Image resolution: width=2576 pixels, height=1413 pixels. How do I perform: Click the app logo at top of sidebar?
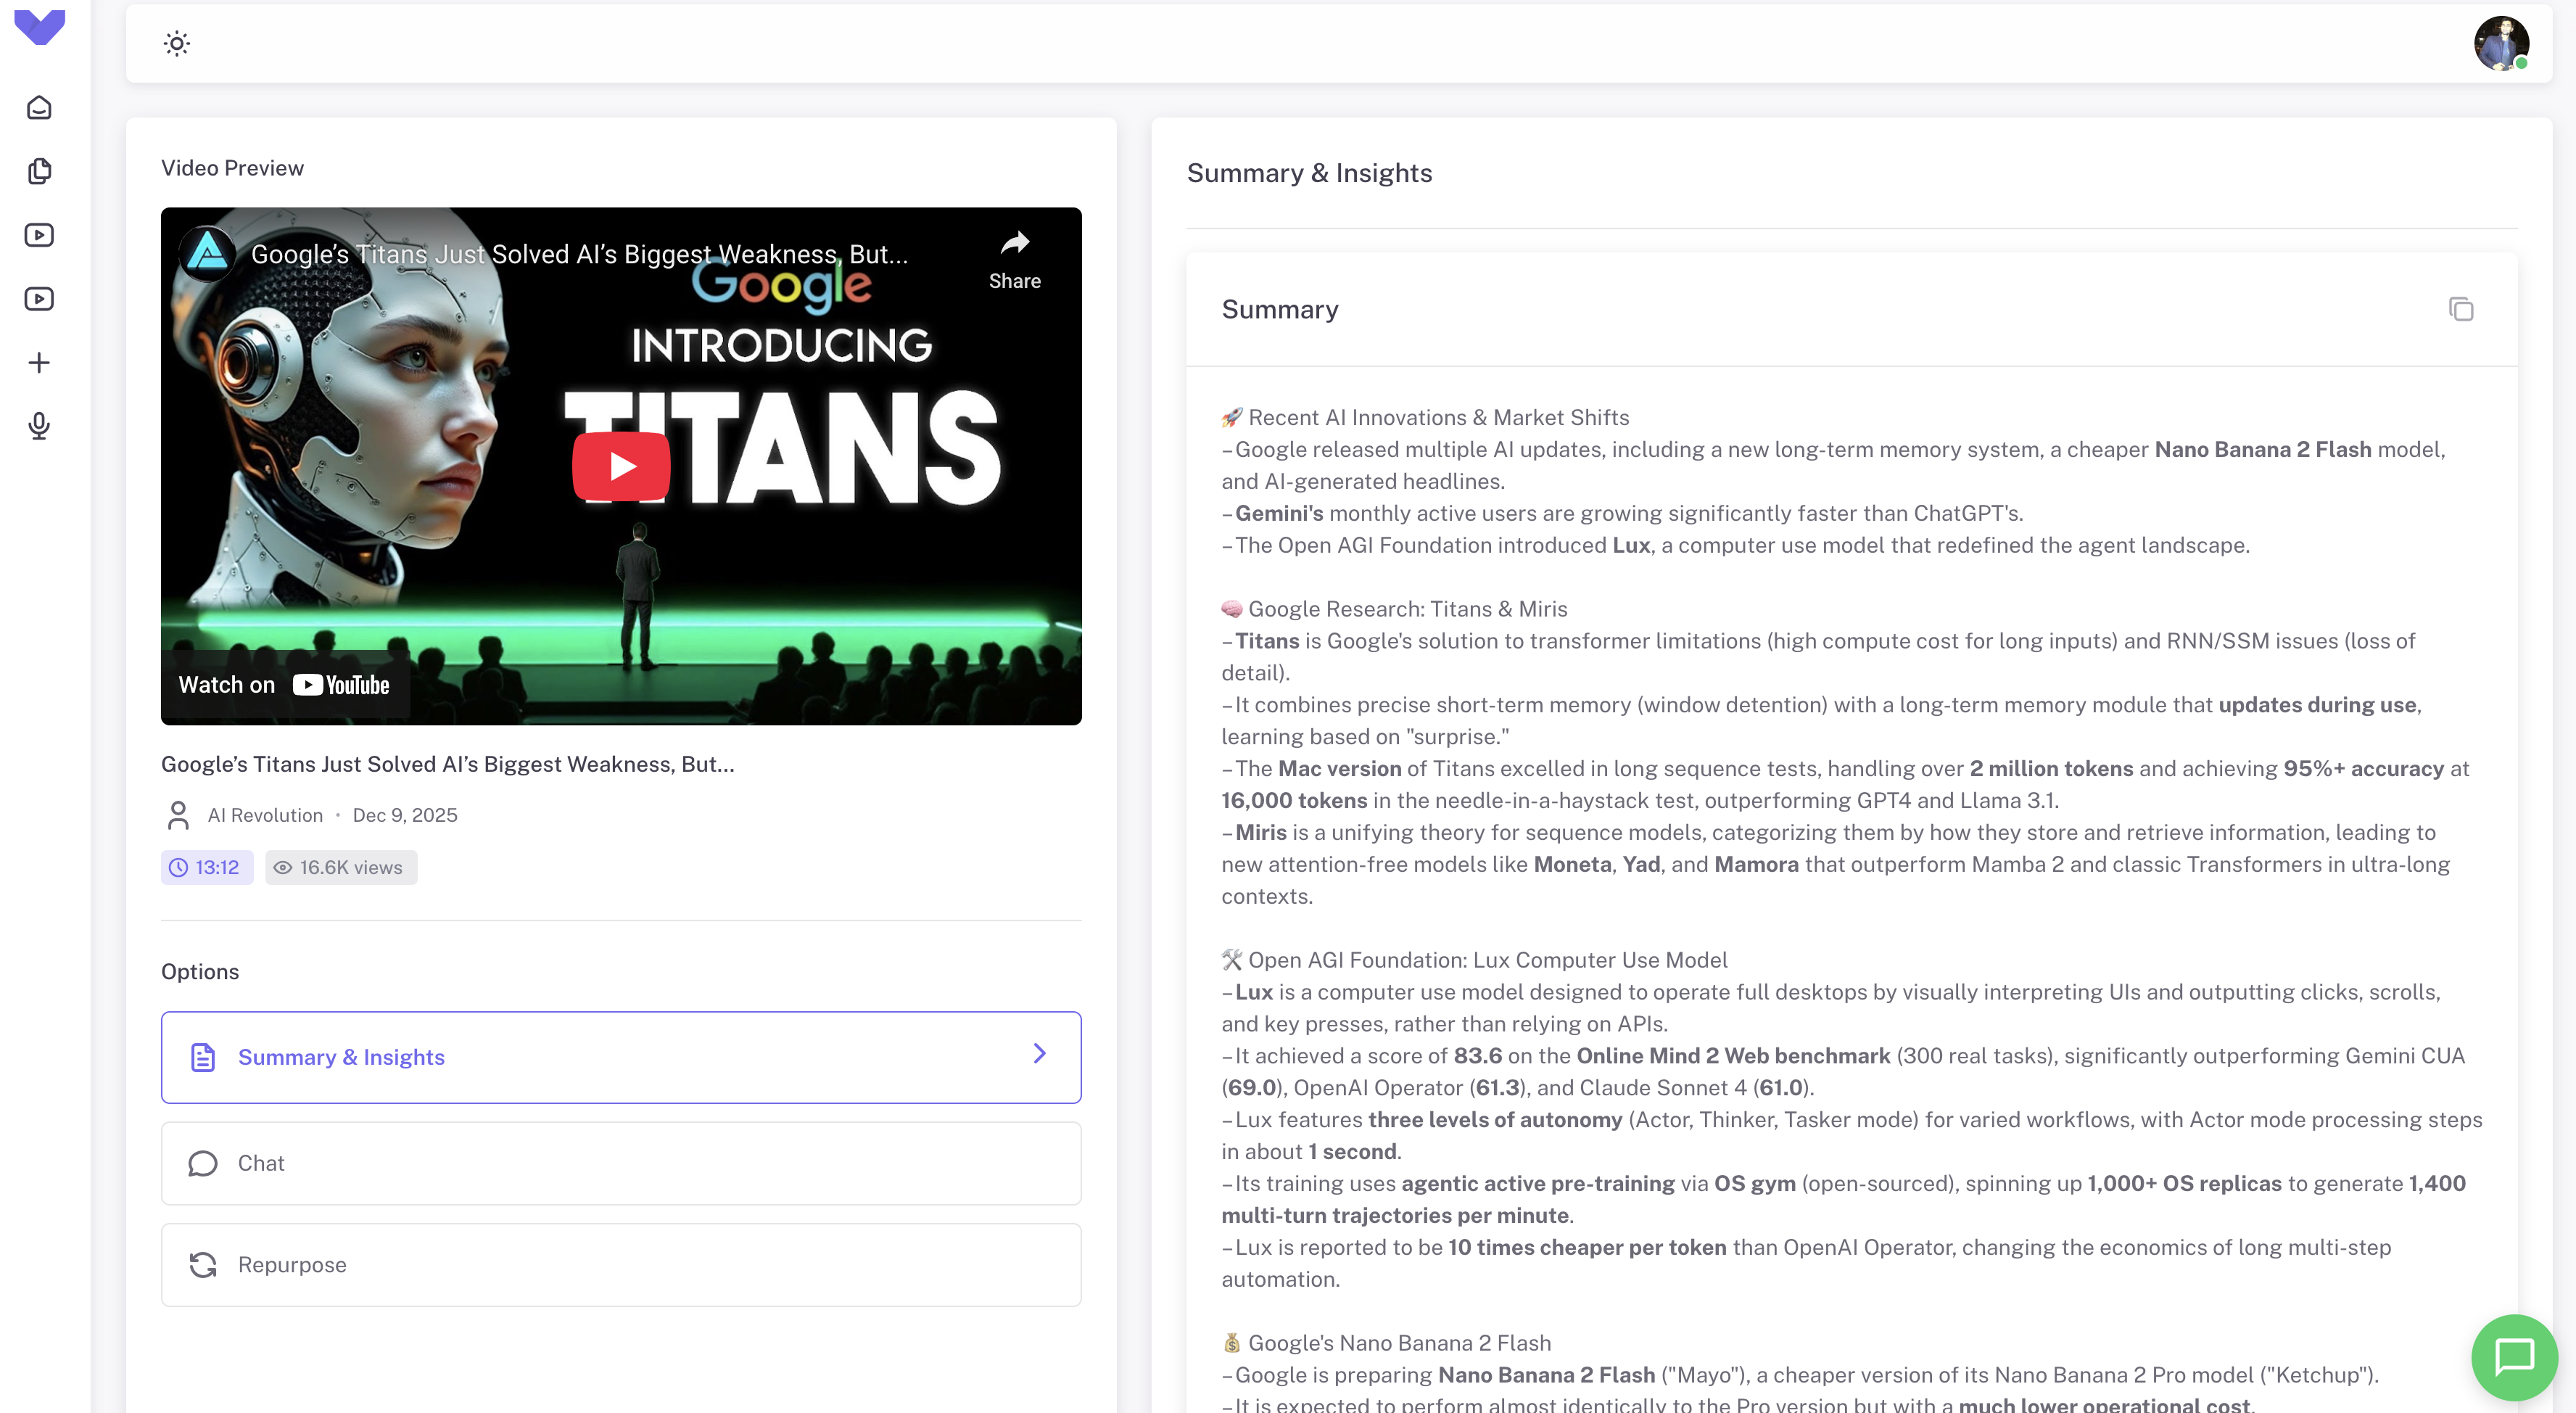click(39, 27)
